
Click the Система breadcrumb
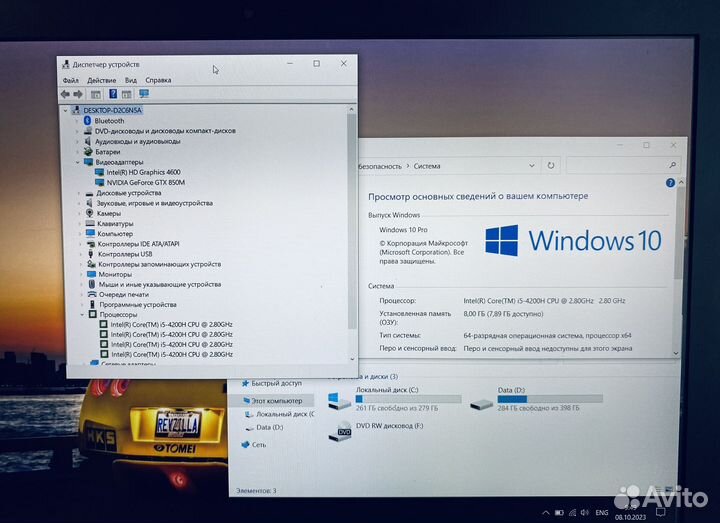point(427,166)
